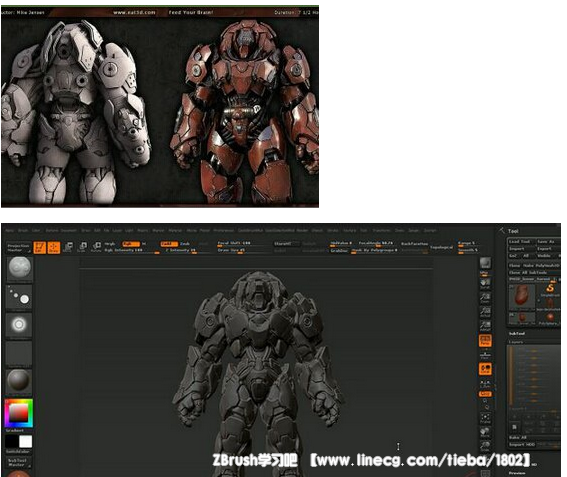Click the AAHalf icon

click(x=485, y=326)
